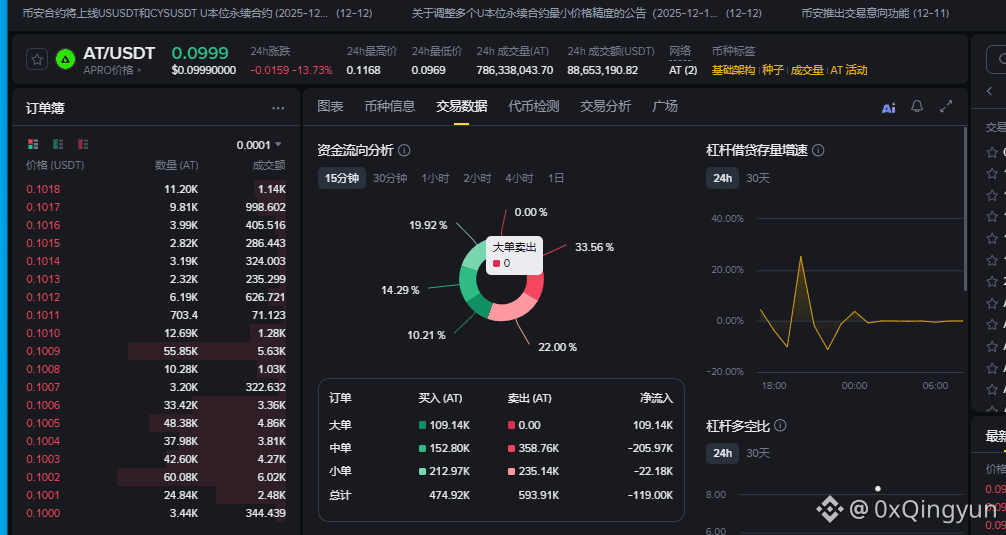The image size is (1006, 535).
Task: Open the 币安推出交易意向功能 announcement
Action: click(875, 13)
